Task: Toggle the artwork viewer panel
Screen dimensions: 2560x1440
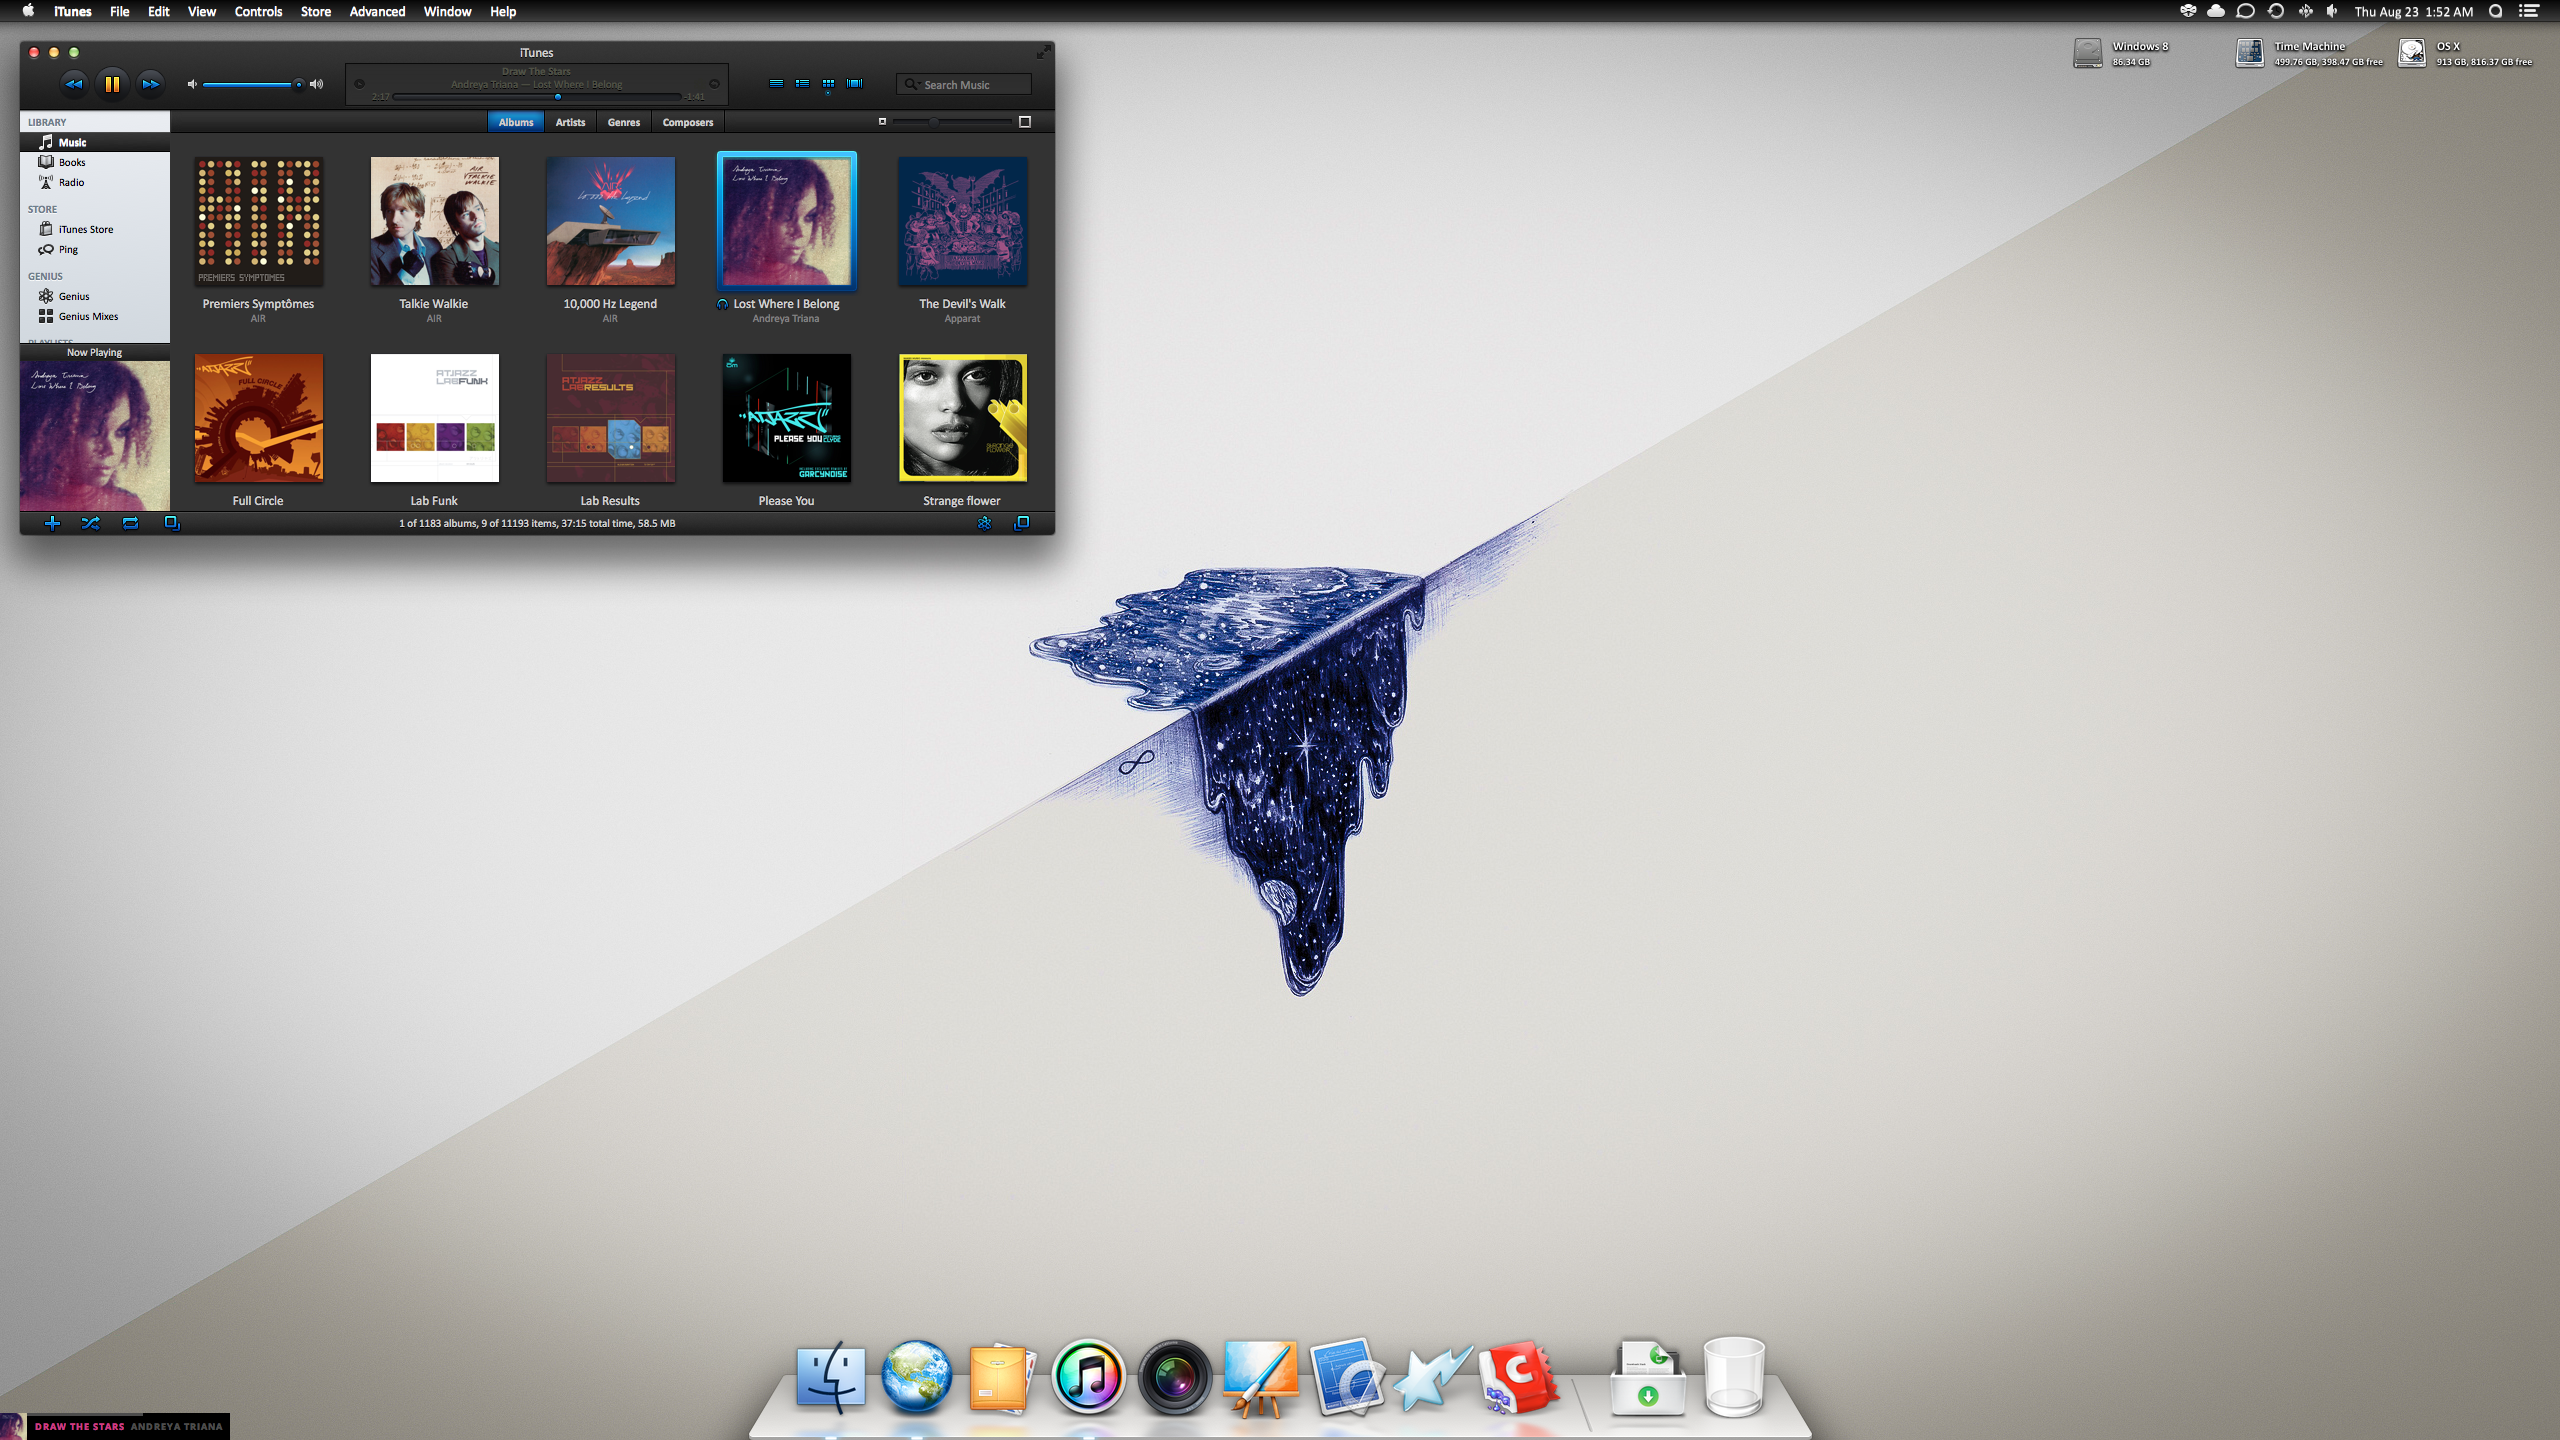Action: [x=172, y=523]
